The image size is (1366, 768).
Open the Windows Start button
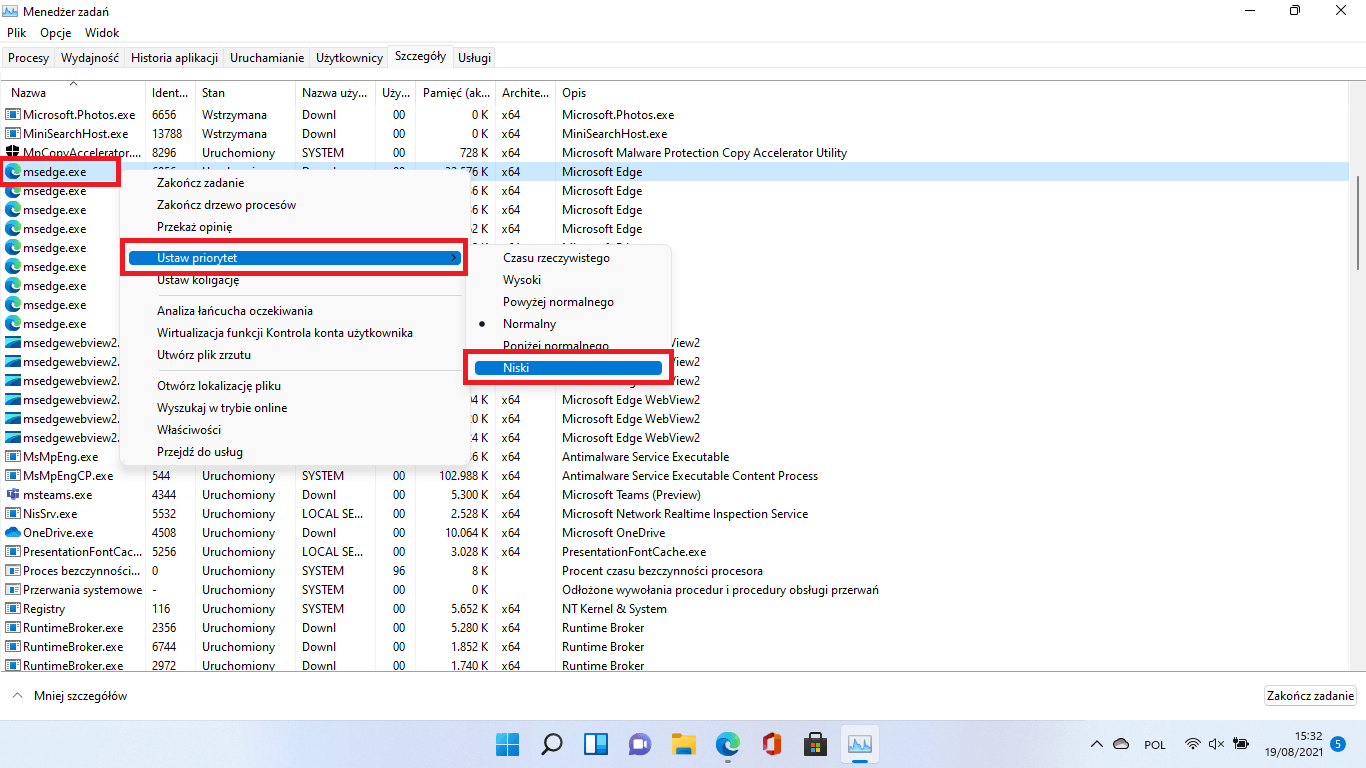coord(507,745)
